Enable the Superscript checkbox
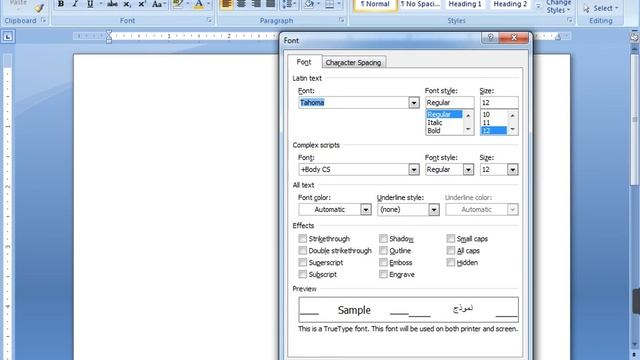 coord(302,262)
